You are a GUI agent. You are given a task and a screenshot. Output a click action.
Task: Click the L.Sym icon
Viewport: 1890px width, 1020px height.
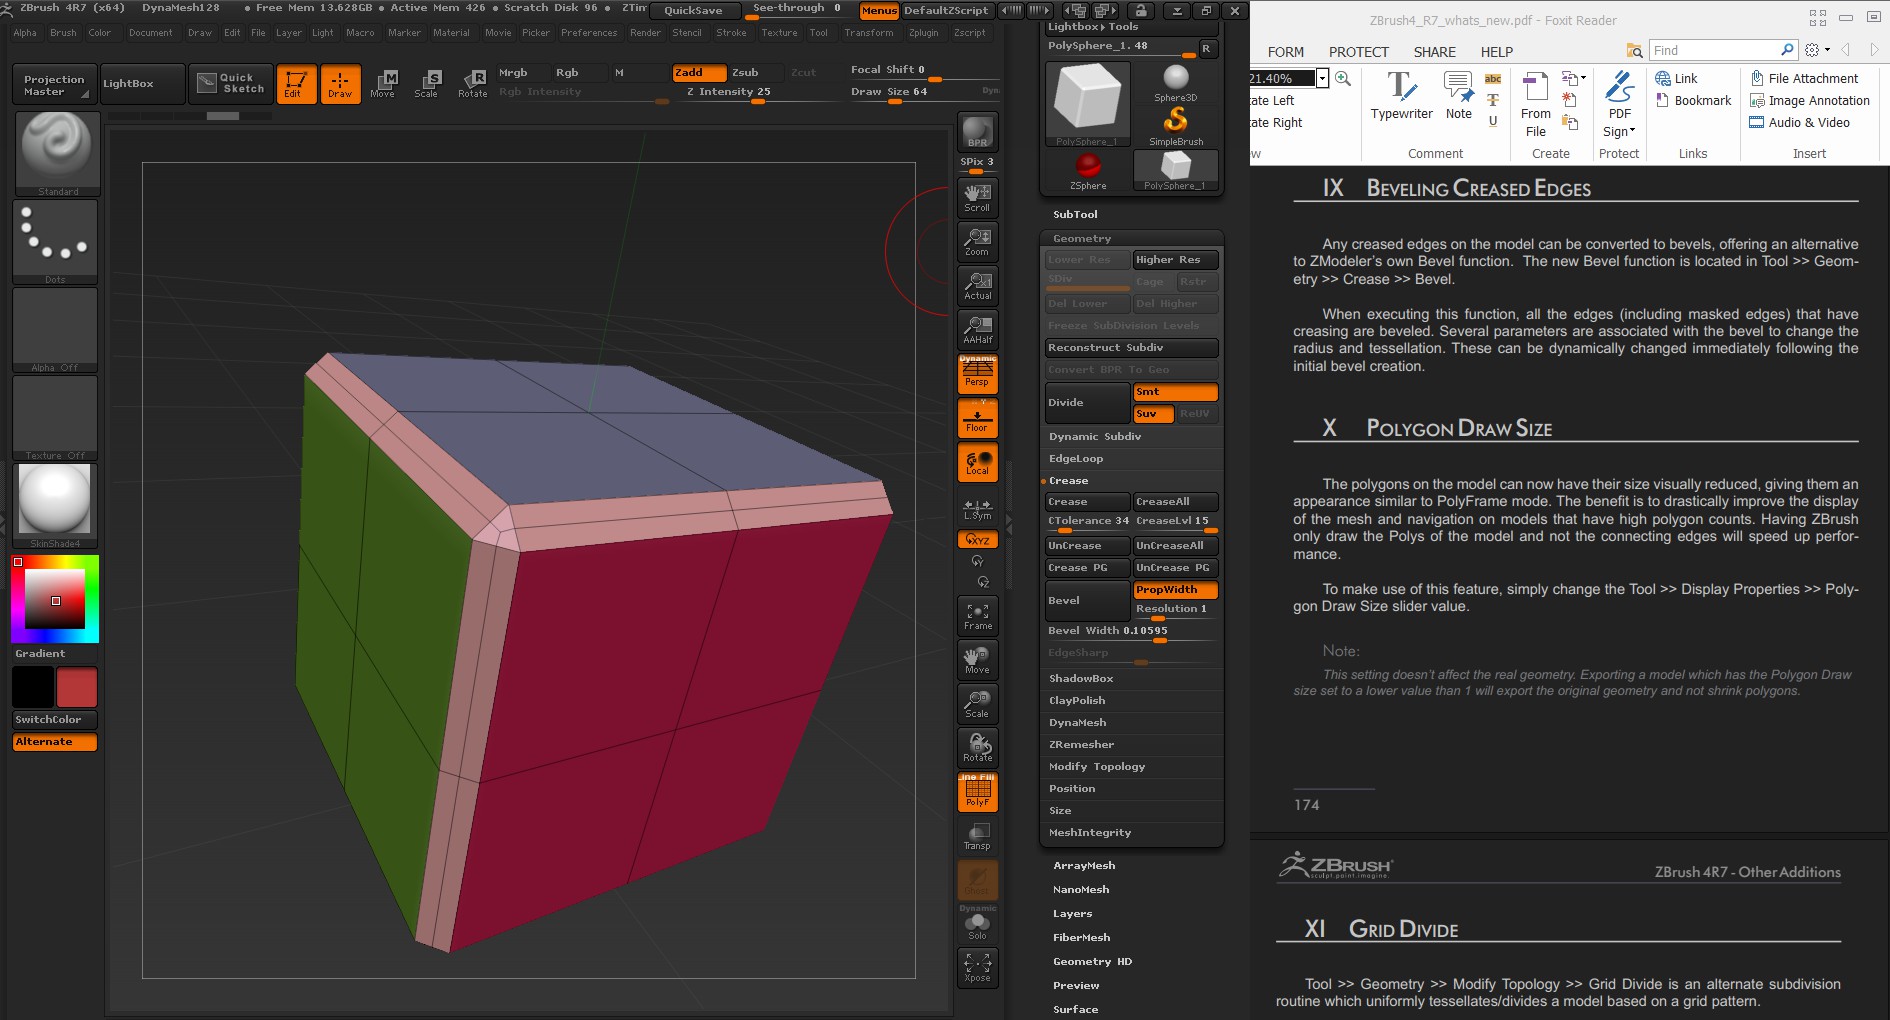coord(977,509)
